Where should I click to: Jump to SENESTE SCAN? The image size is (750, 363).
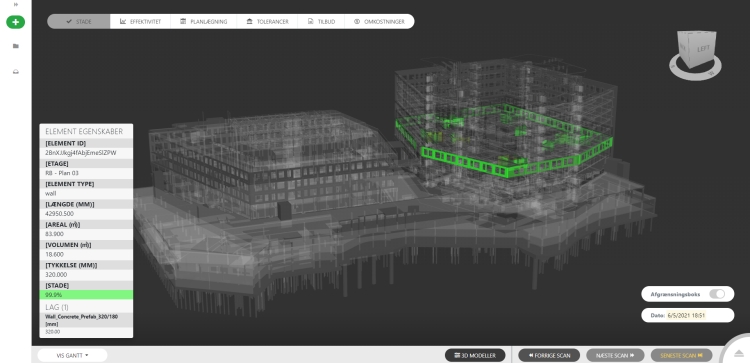(681, 355)
